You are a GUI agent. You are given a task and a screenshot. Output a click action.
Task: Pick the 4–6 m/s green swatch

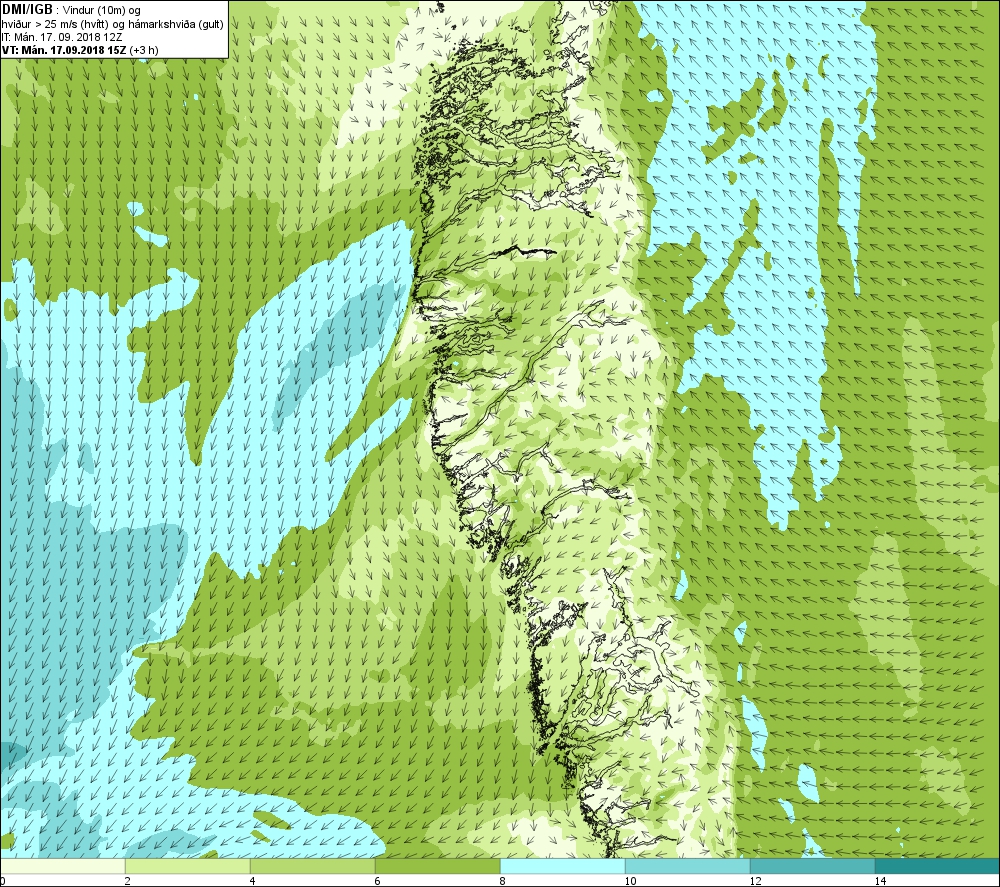tap(312, 866)
